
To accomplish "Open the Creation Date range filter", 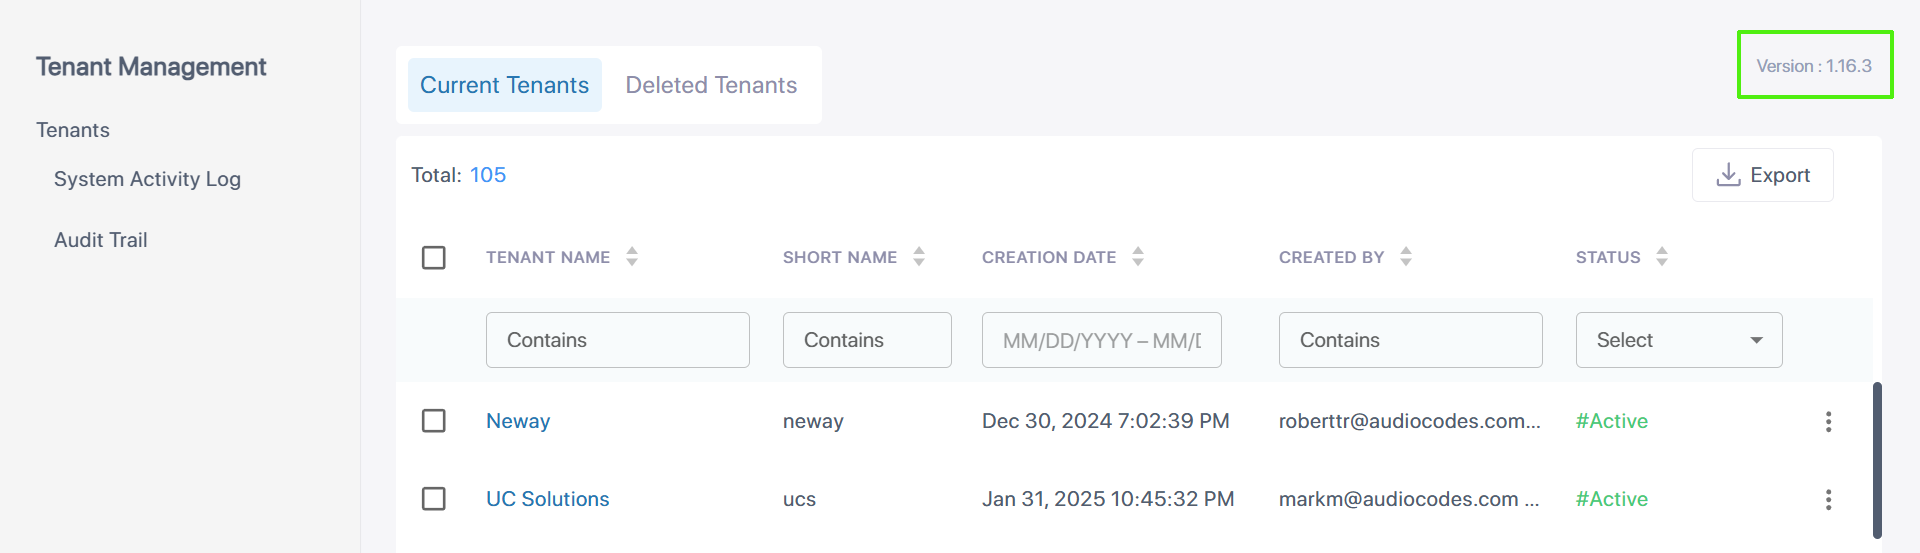I will pyautogui.click(x=1101, y=340).
